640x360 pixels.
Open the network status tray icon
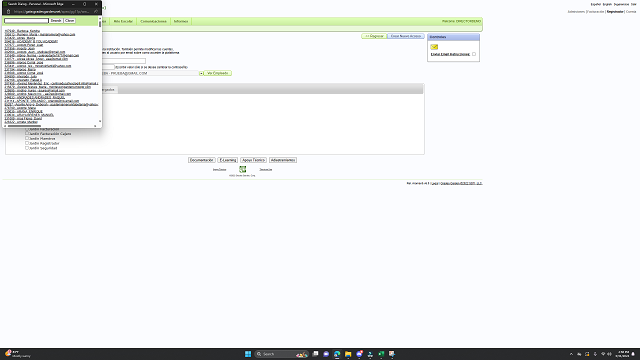(x=603, y=354)
